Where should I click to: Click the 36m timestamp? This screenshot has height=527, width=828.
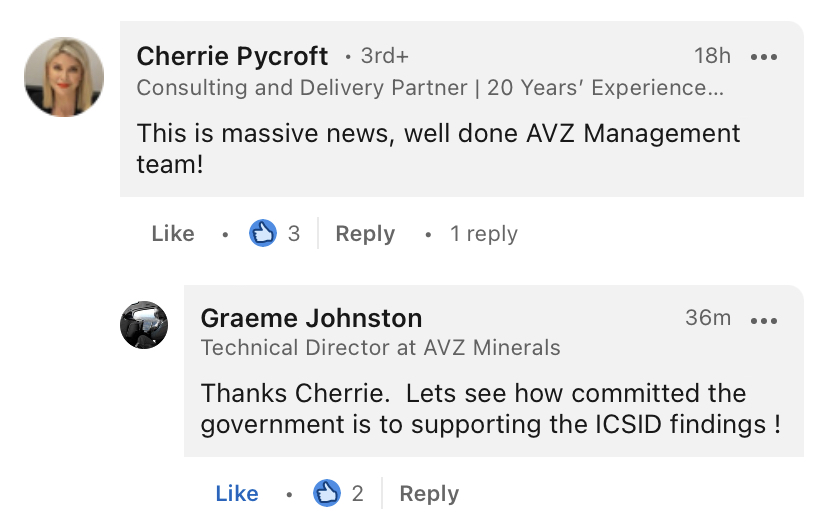(708, 318)
